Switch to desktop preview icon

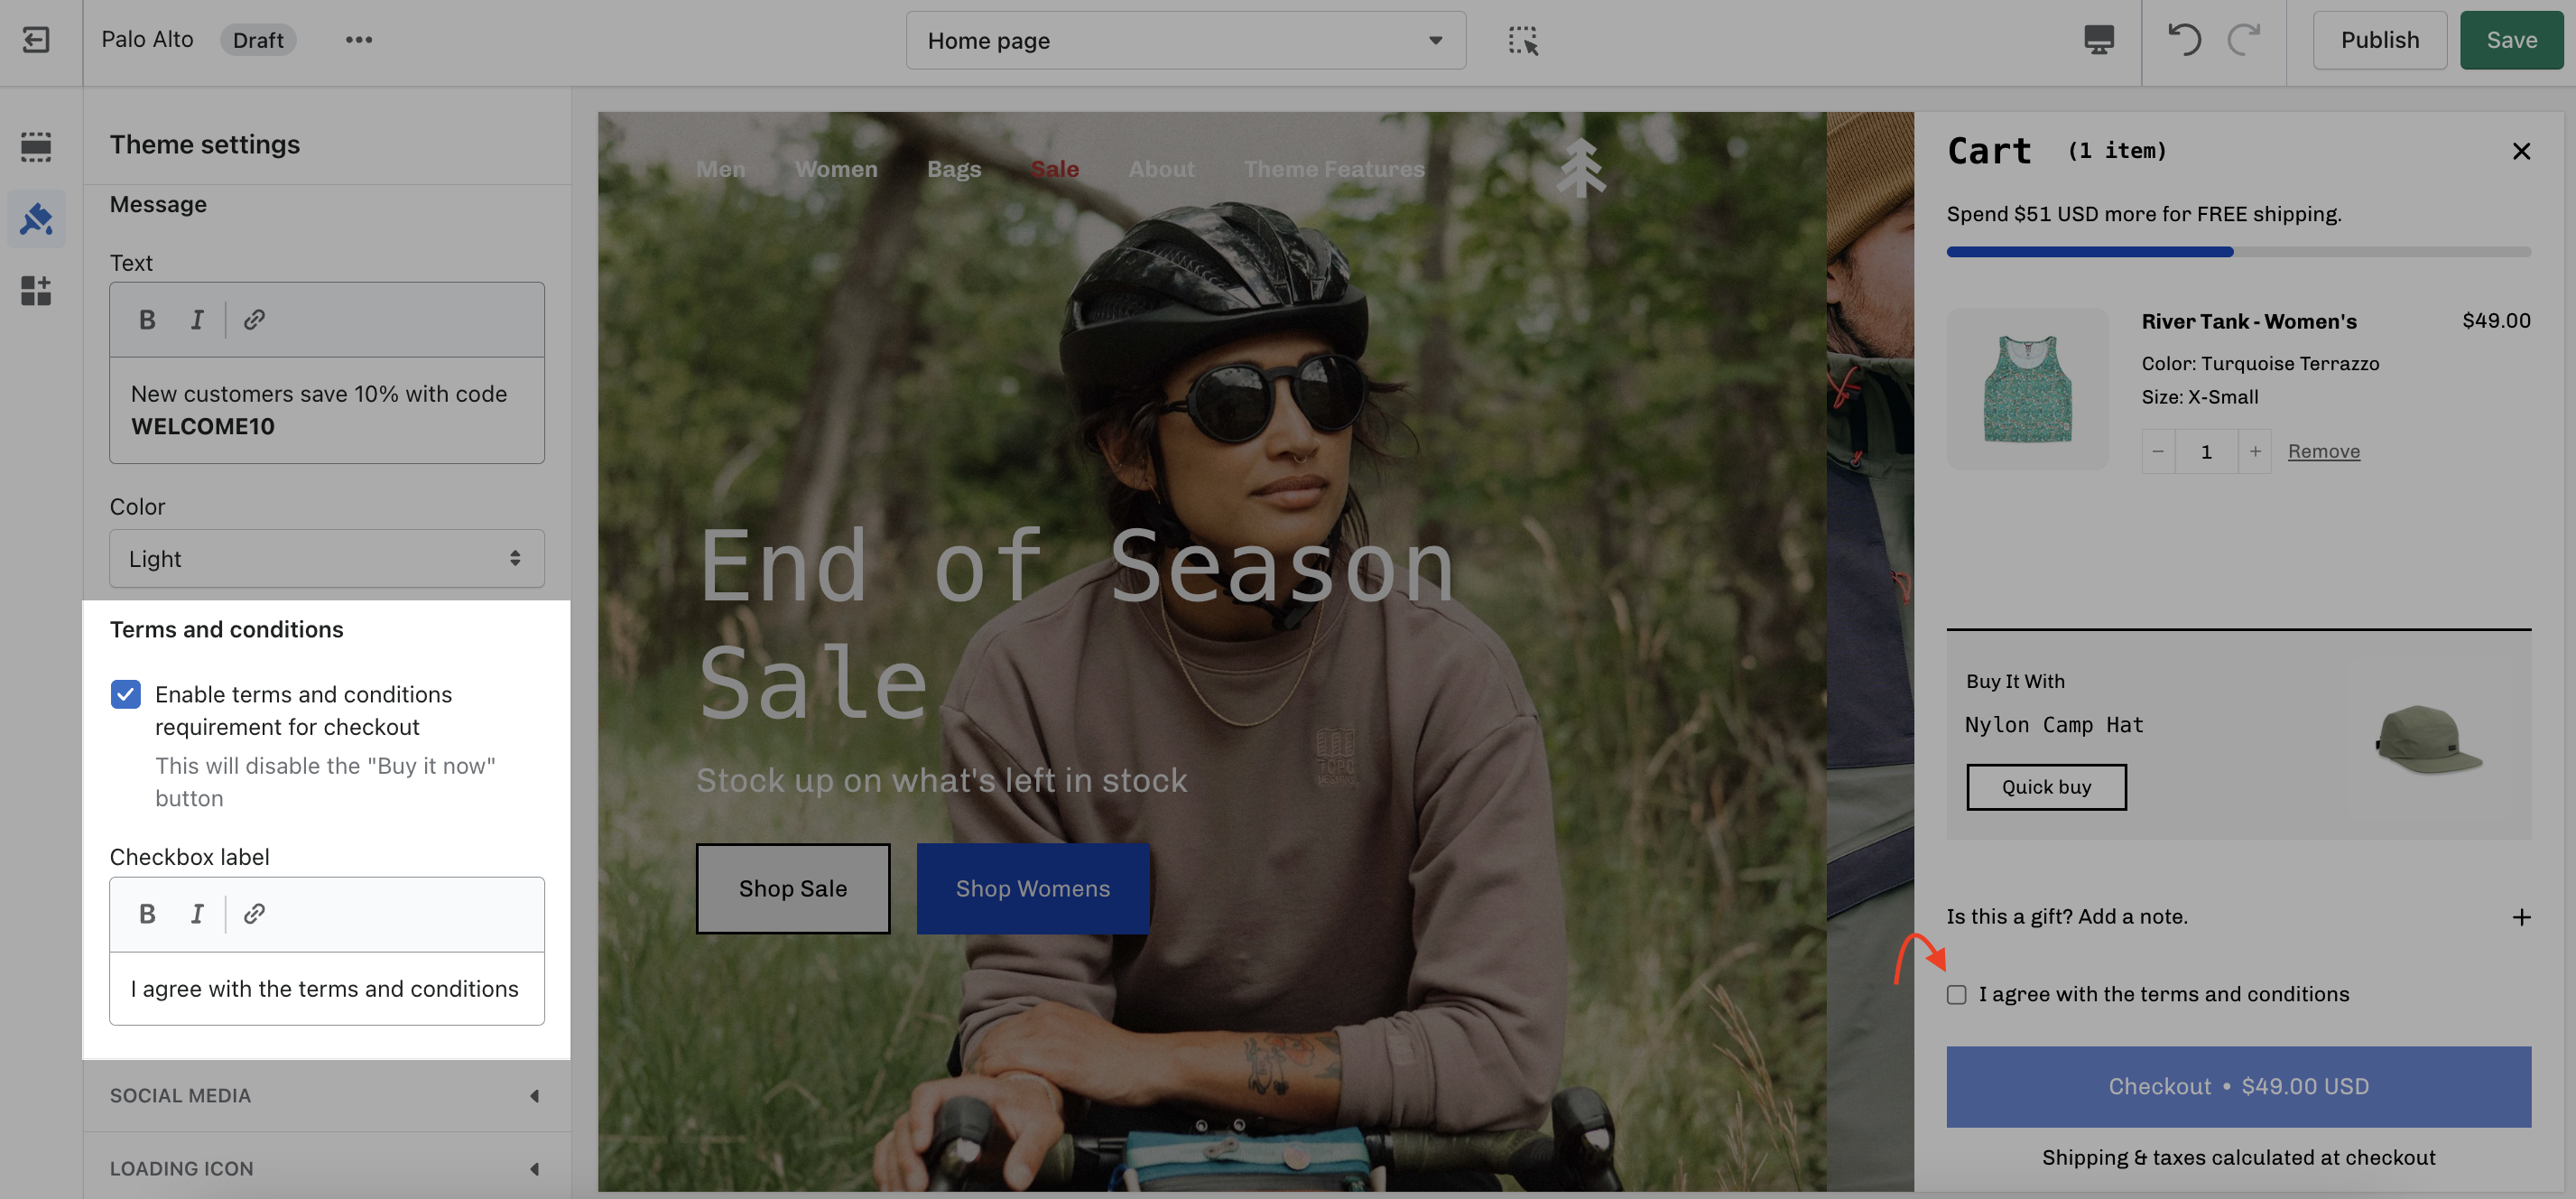click(2098, 40)
